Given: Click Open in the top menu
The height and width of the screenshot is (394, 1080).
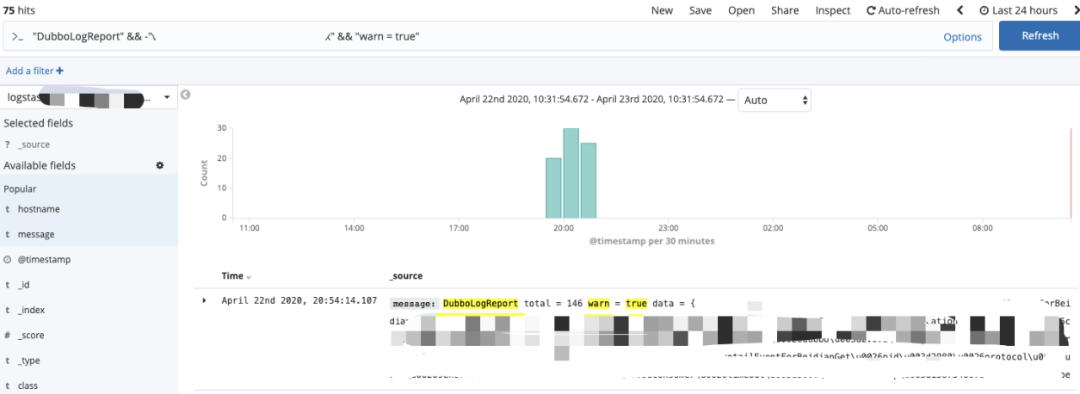Looking at the screenshot, I should pos(741,10).
